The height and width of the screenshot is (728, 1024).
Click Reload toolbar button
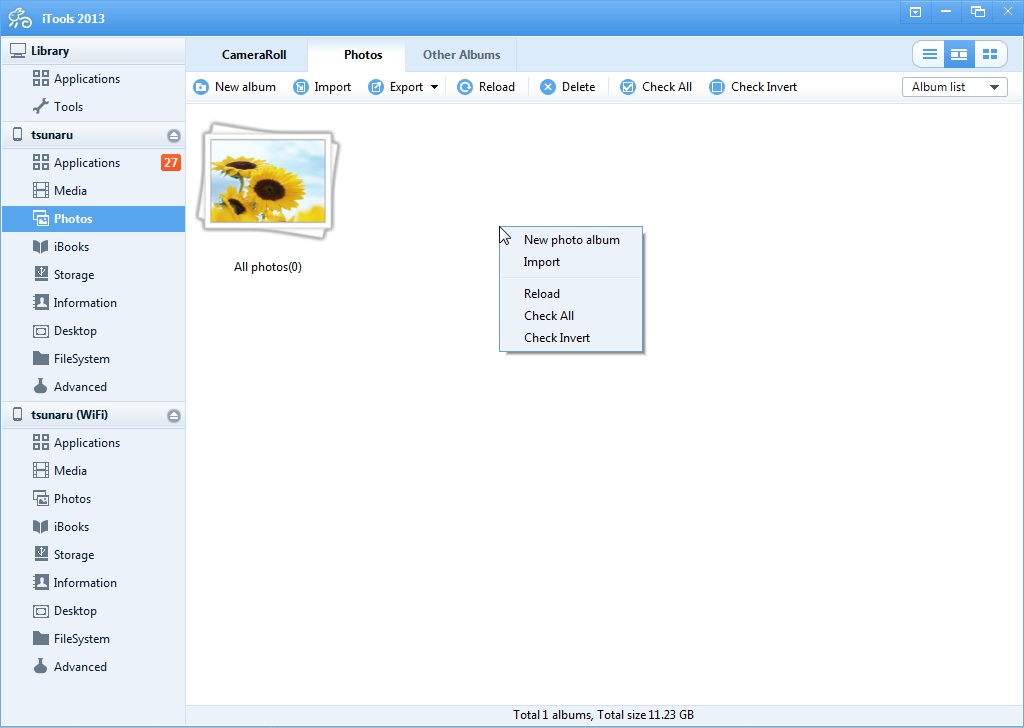point(486,87)
